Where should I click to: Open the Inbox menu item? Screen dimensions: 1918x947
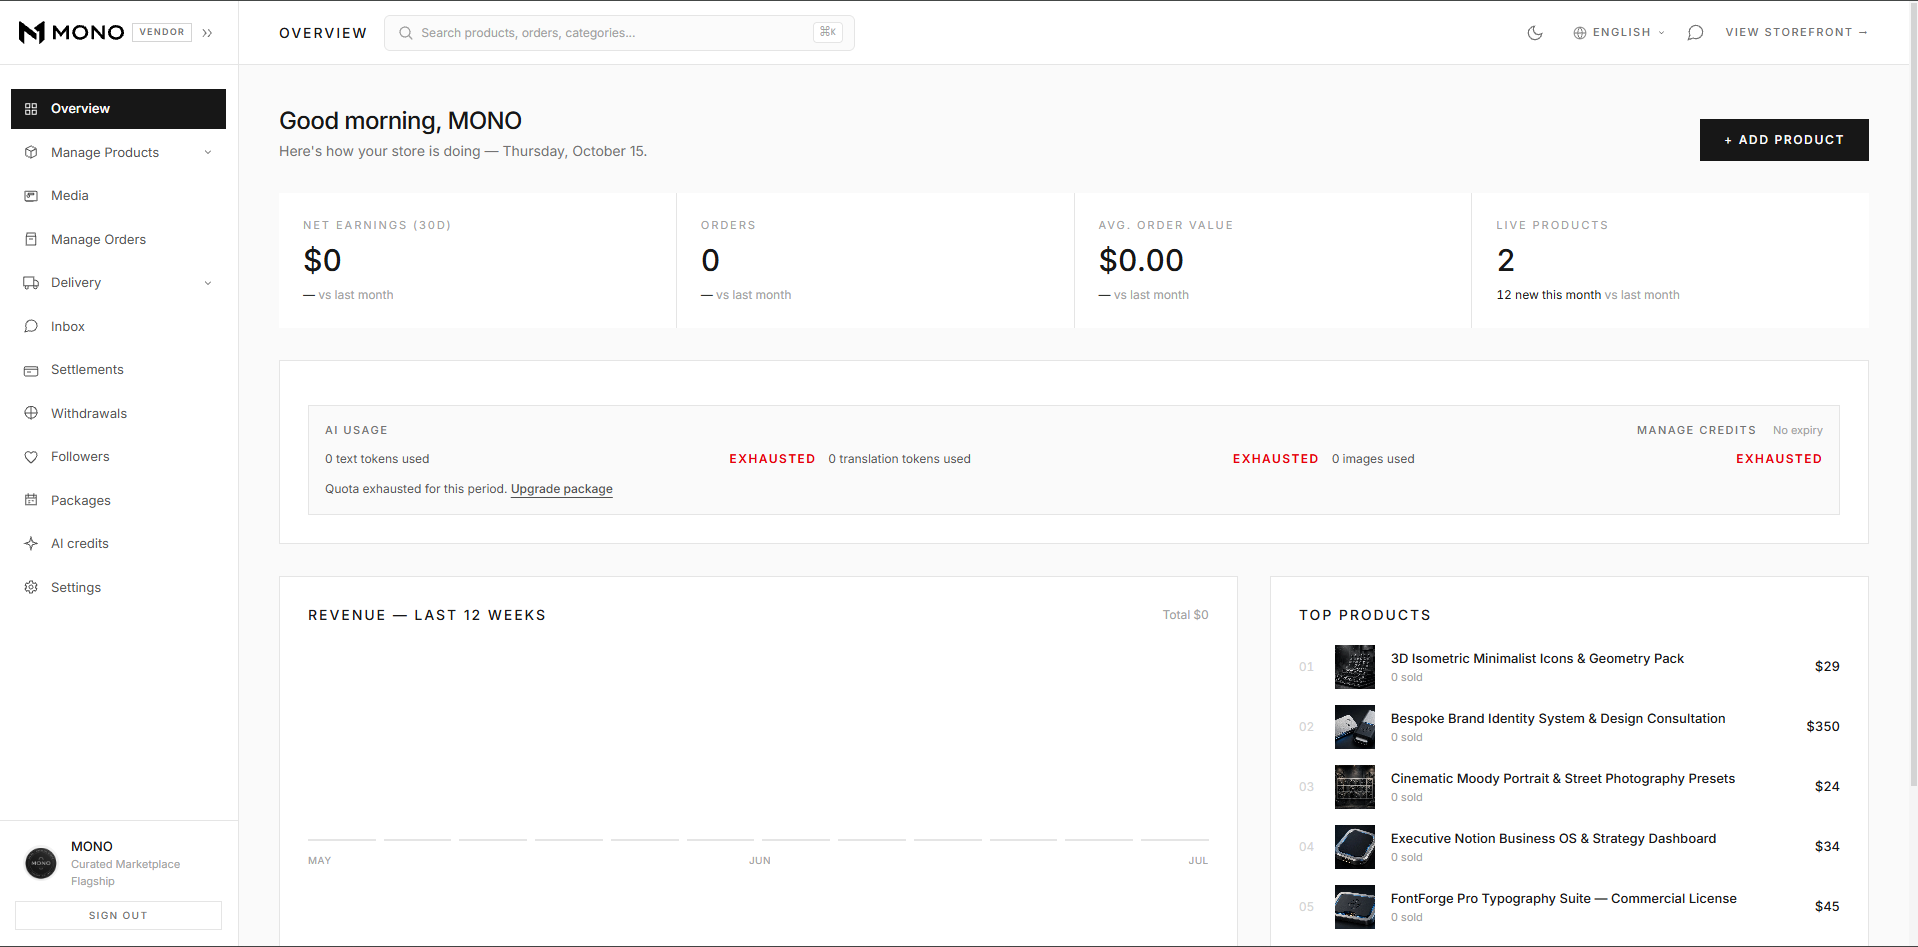[118, 327]
